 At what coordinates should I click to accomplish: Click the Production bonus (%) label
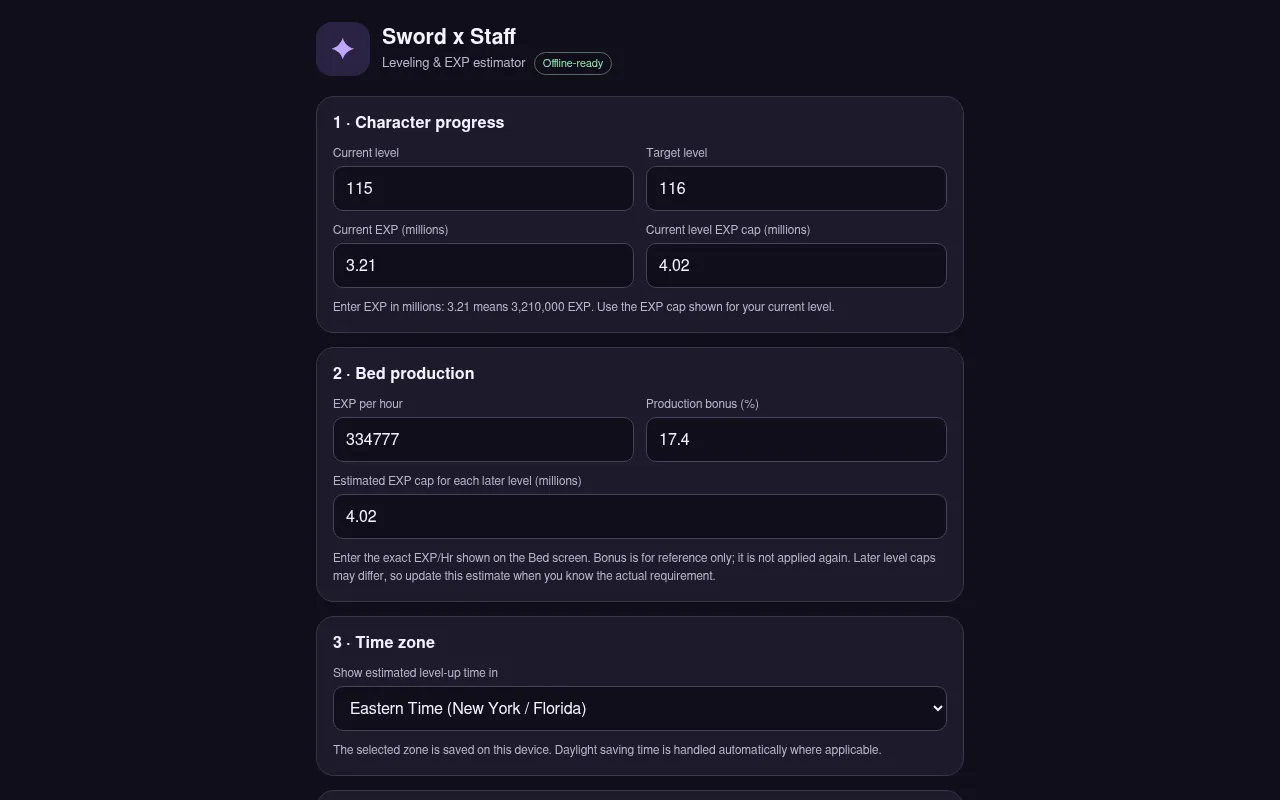(x=702, y=404)
